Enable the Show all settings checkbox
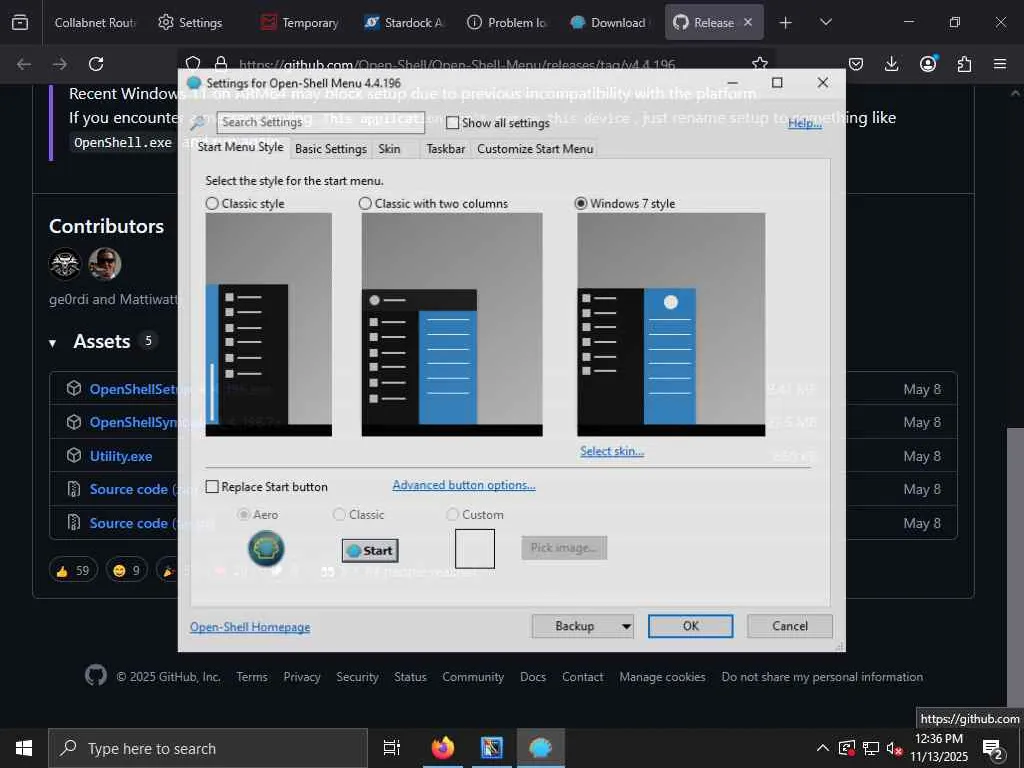This screenshot has width=1024, height=768. (453, 123)
